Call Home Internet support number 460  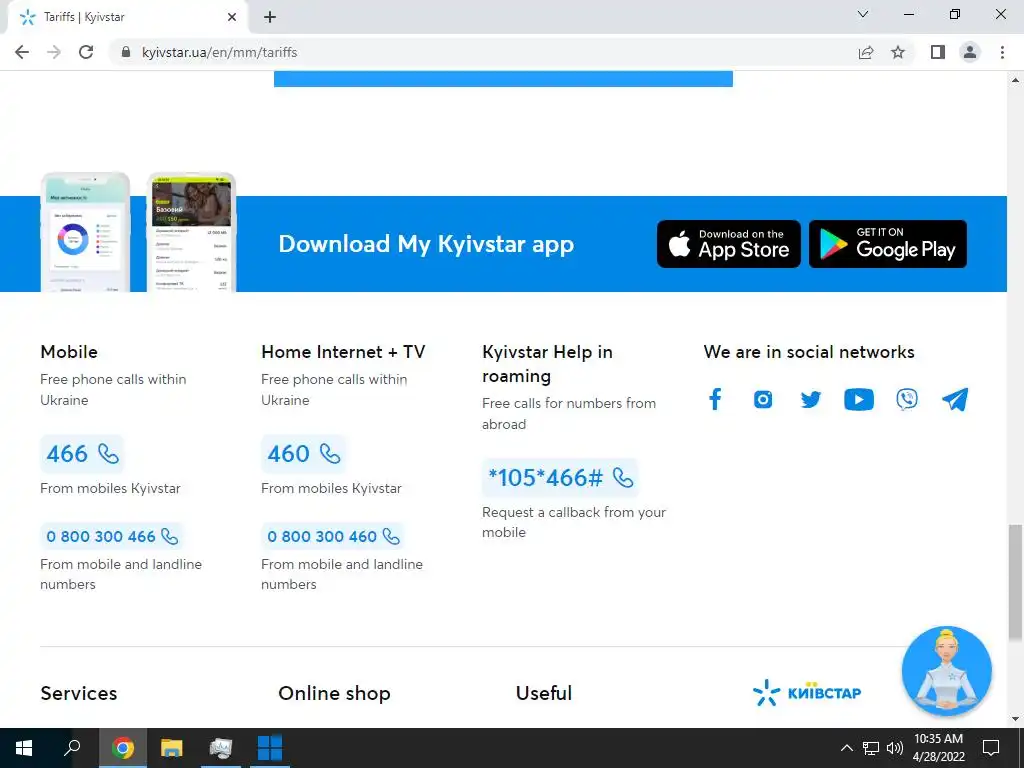point(304,453)
